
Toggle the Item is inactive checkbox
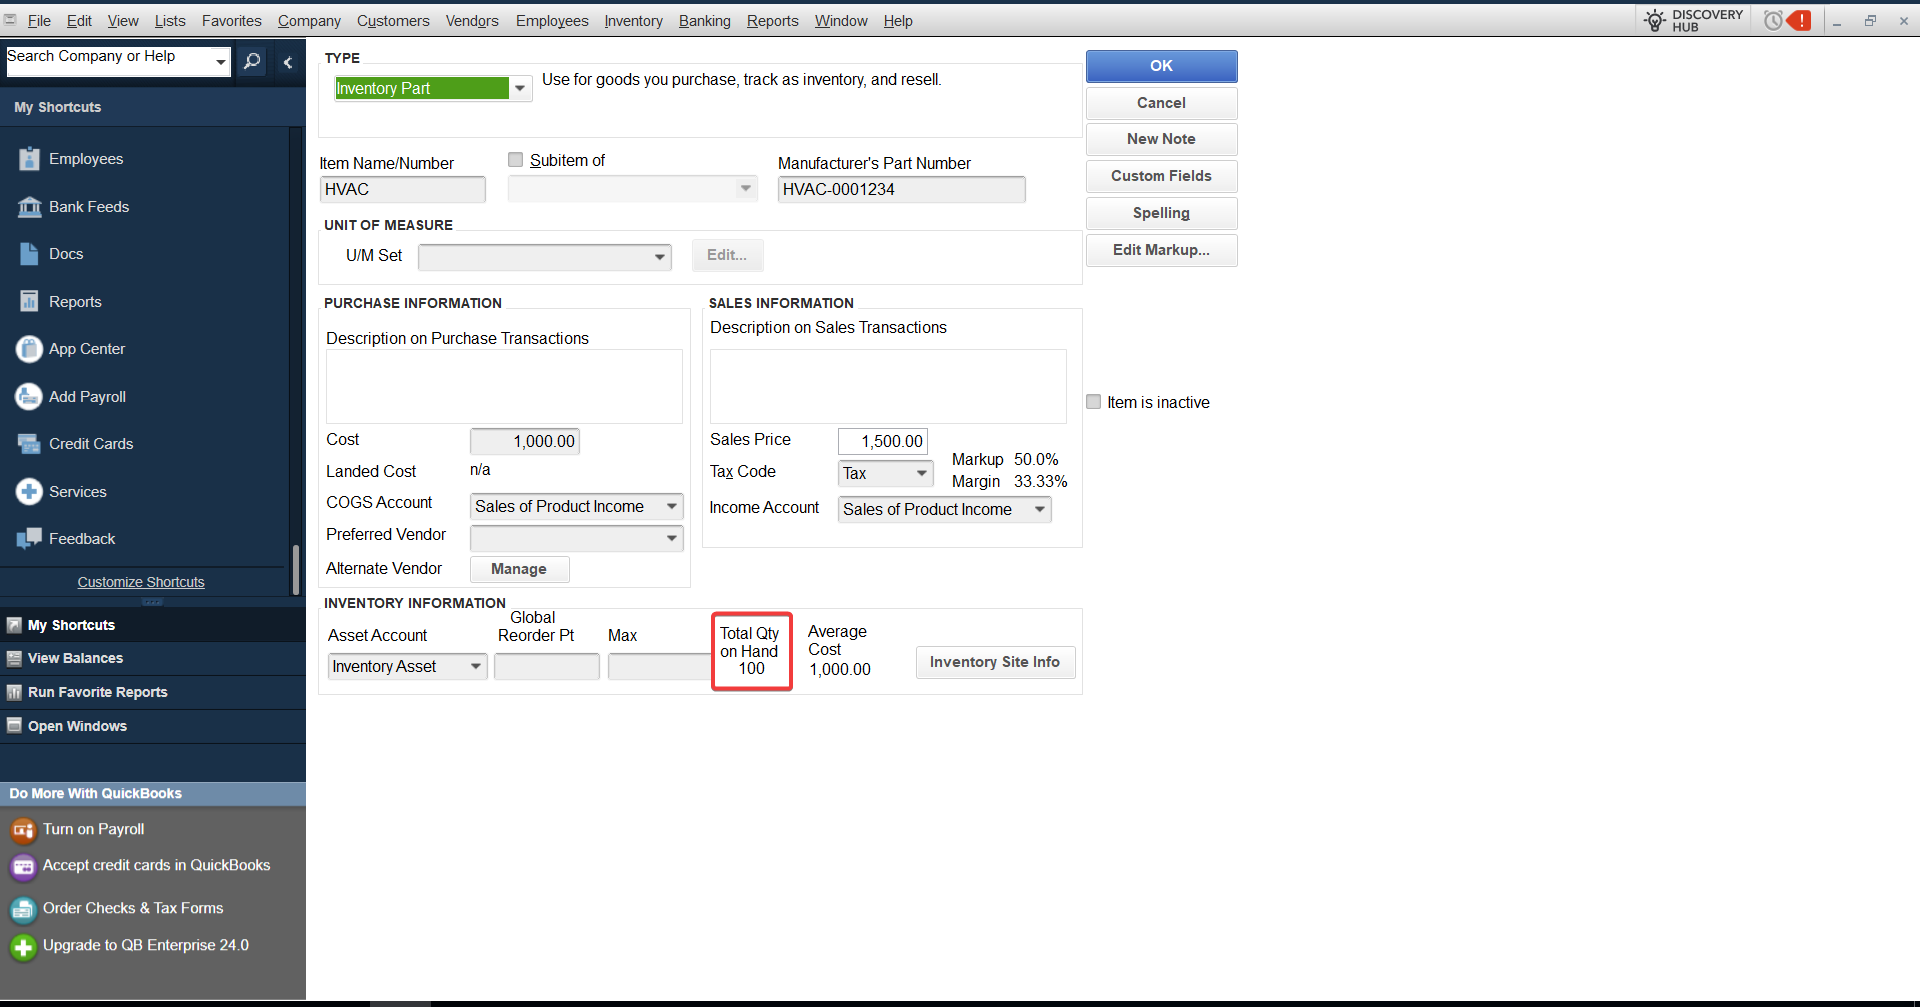click(1094, 402)
